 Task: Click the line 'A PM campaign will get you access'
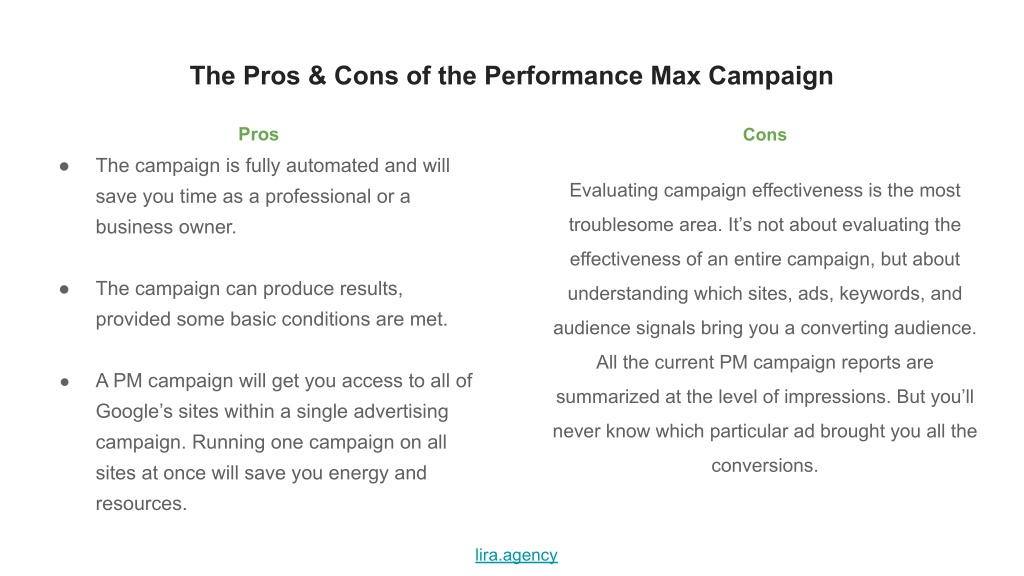pyautogui.click(x=284, y=381)
